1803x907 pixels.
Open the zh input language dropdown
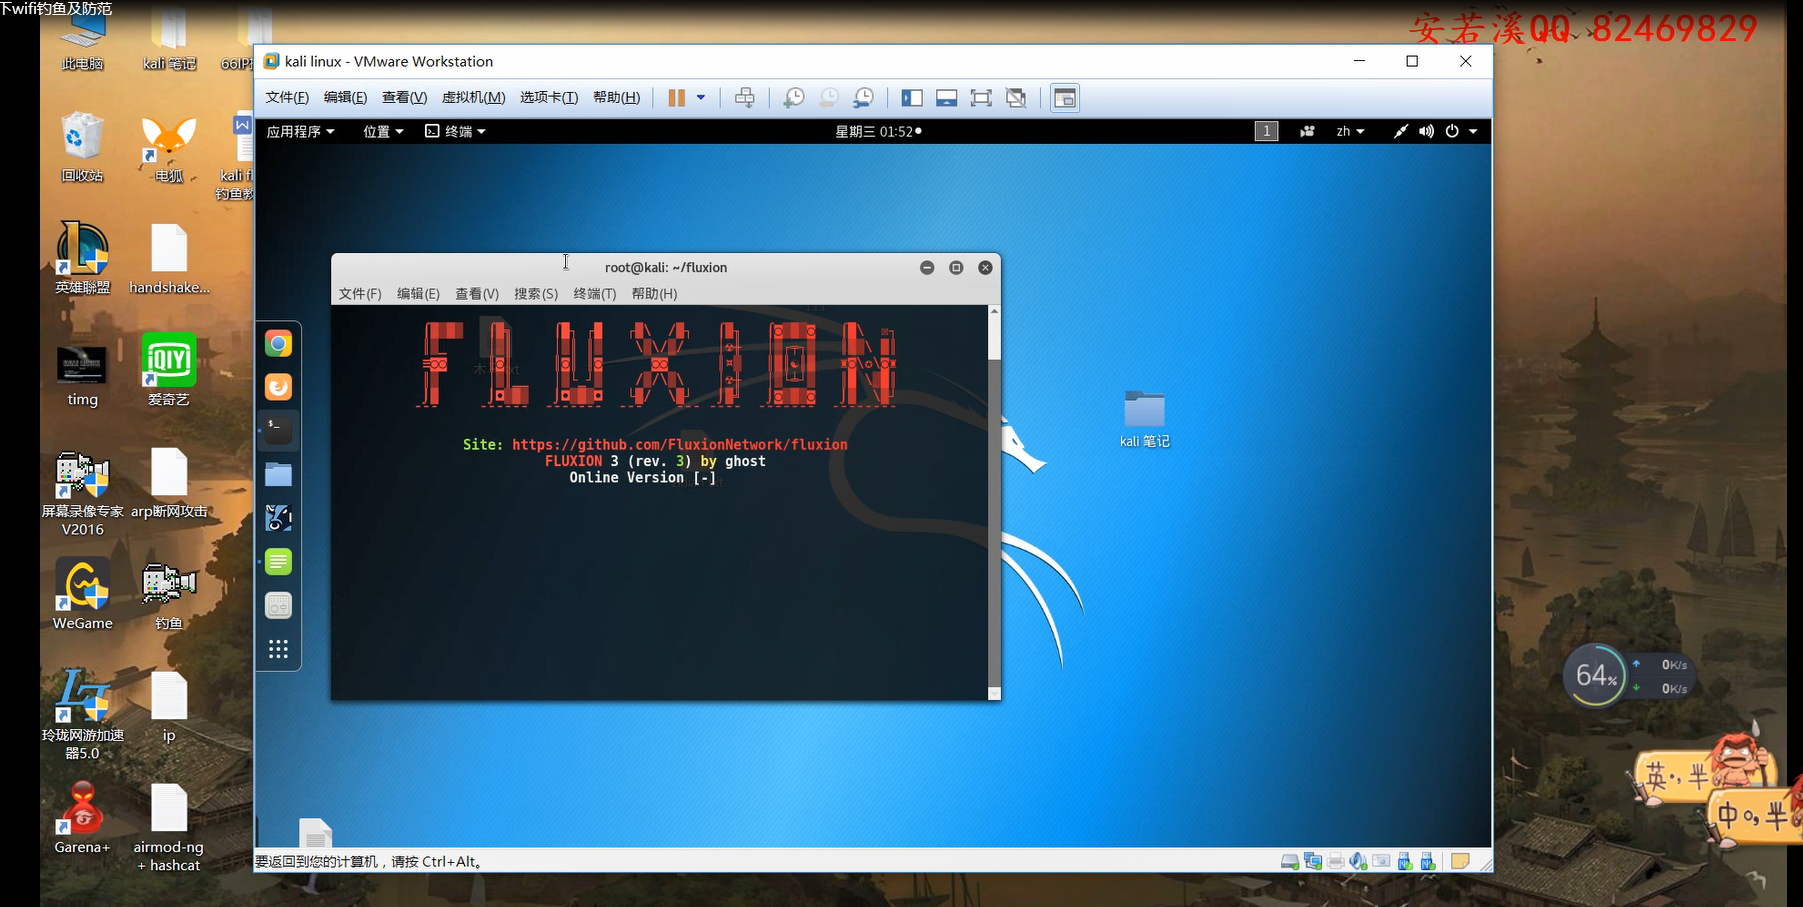coord(1350,131)
